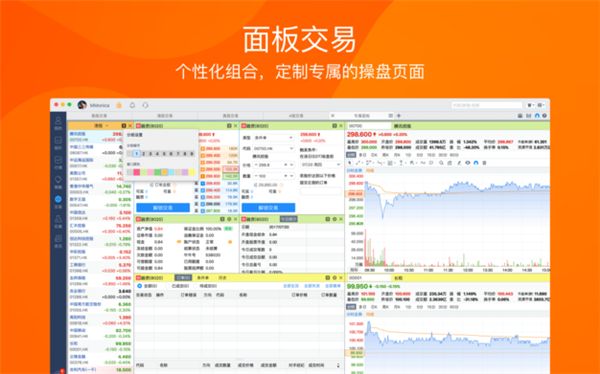
Task: Choose the yellow window color swatch
Action: coord(192,172)
